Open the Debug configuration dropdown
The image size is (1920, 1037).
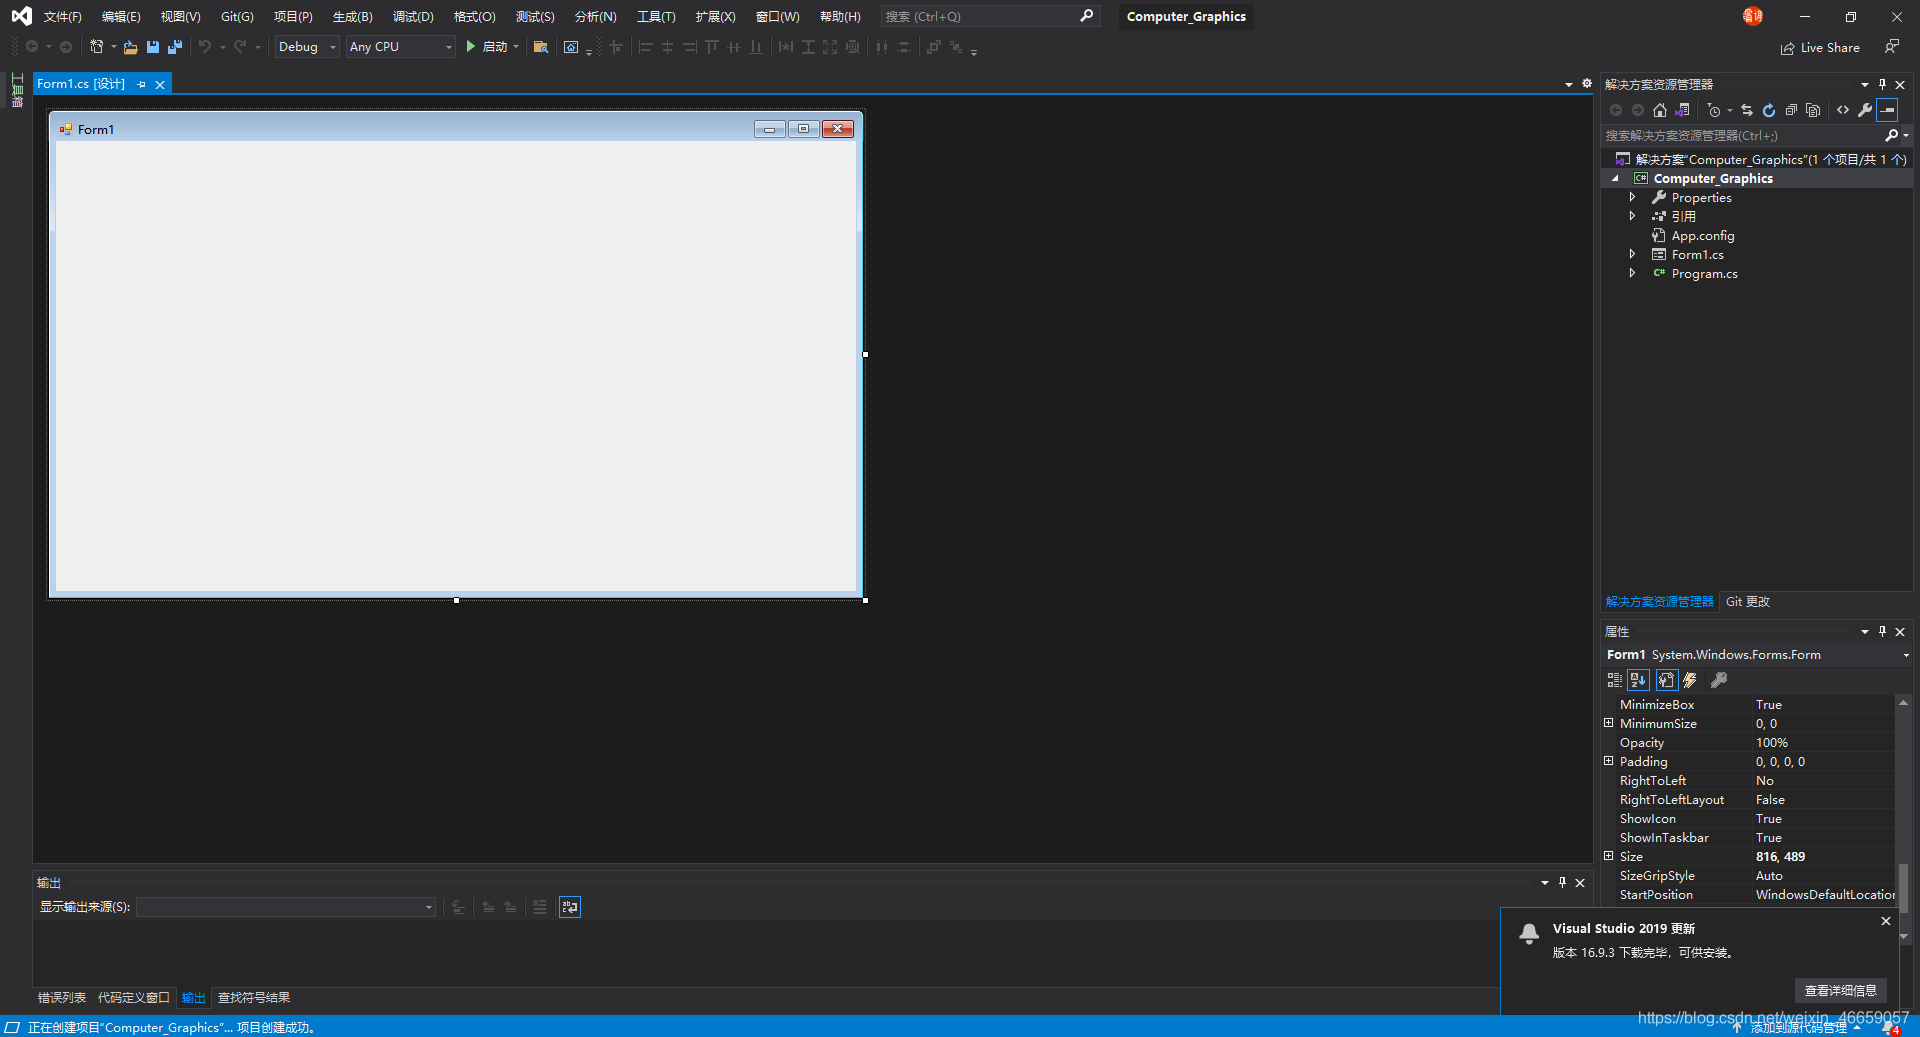(x=307, y=47)
